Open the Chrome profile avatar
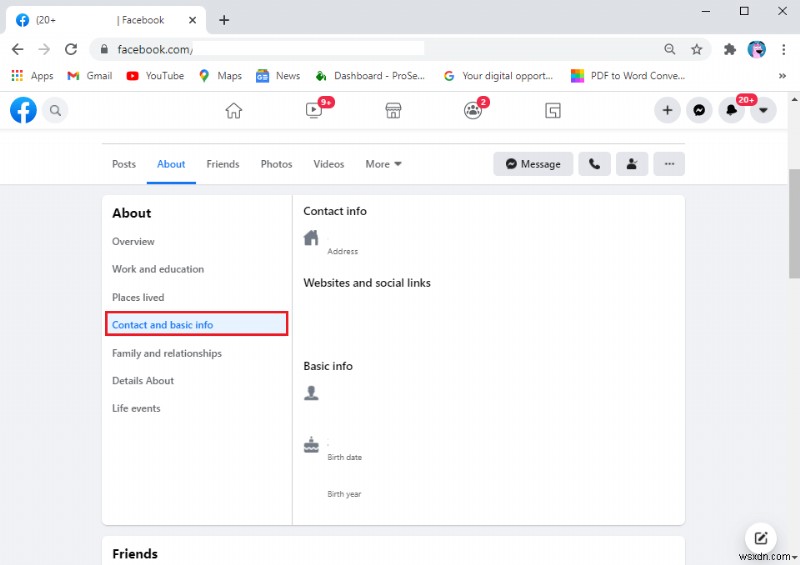 pos(757,49)
